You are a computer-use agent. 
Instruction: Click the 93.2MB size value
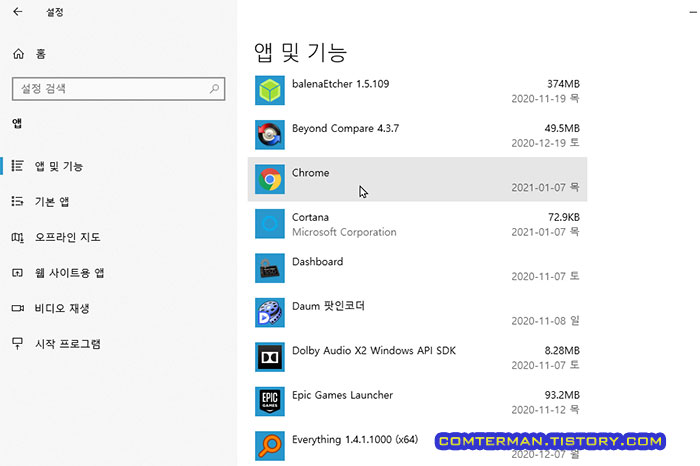pos(562,395)
